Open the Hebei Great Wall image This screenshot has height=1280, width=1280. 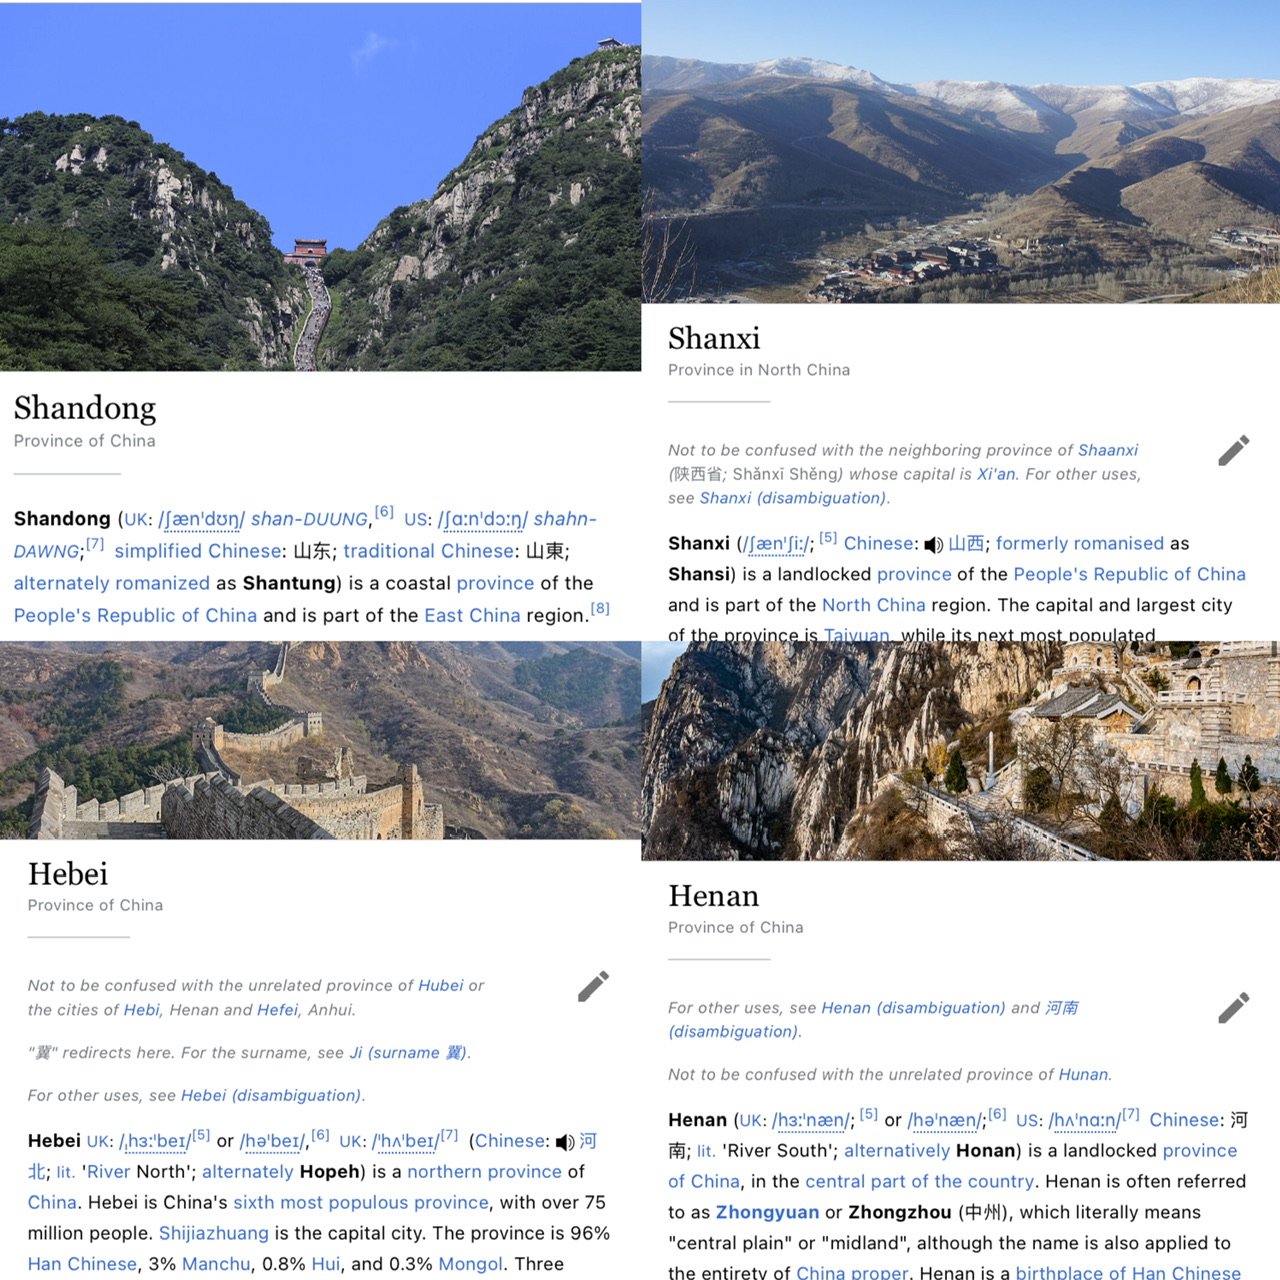[320, 740]
